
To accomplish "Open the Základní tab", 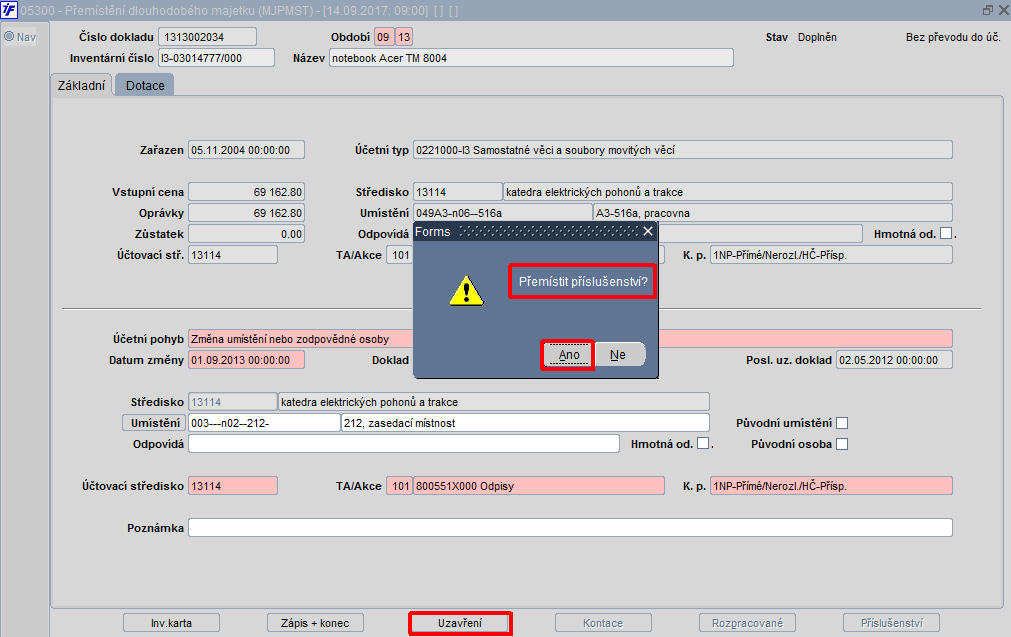I will (81, 85).
